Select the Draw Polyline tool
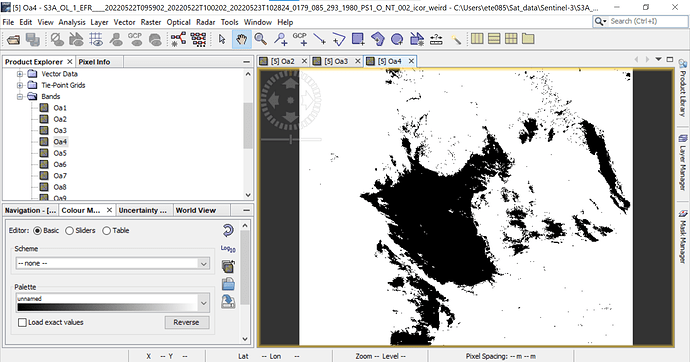The width and height of the screenshot is (690, 362). coord(339,40)
